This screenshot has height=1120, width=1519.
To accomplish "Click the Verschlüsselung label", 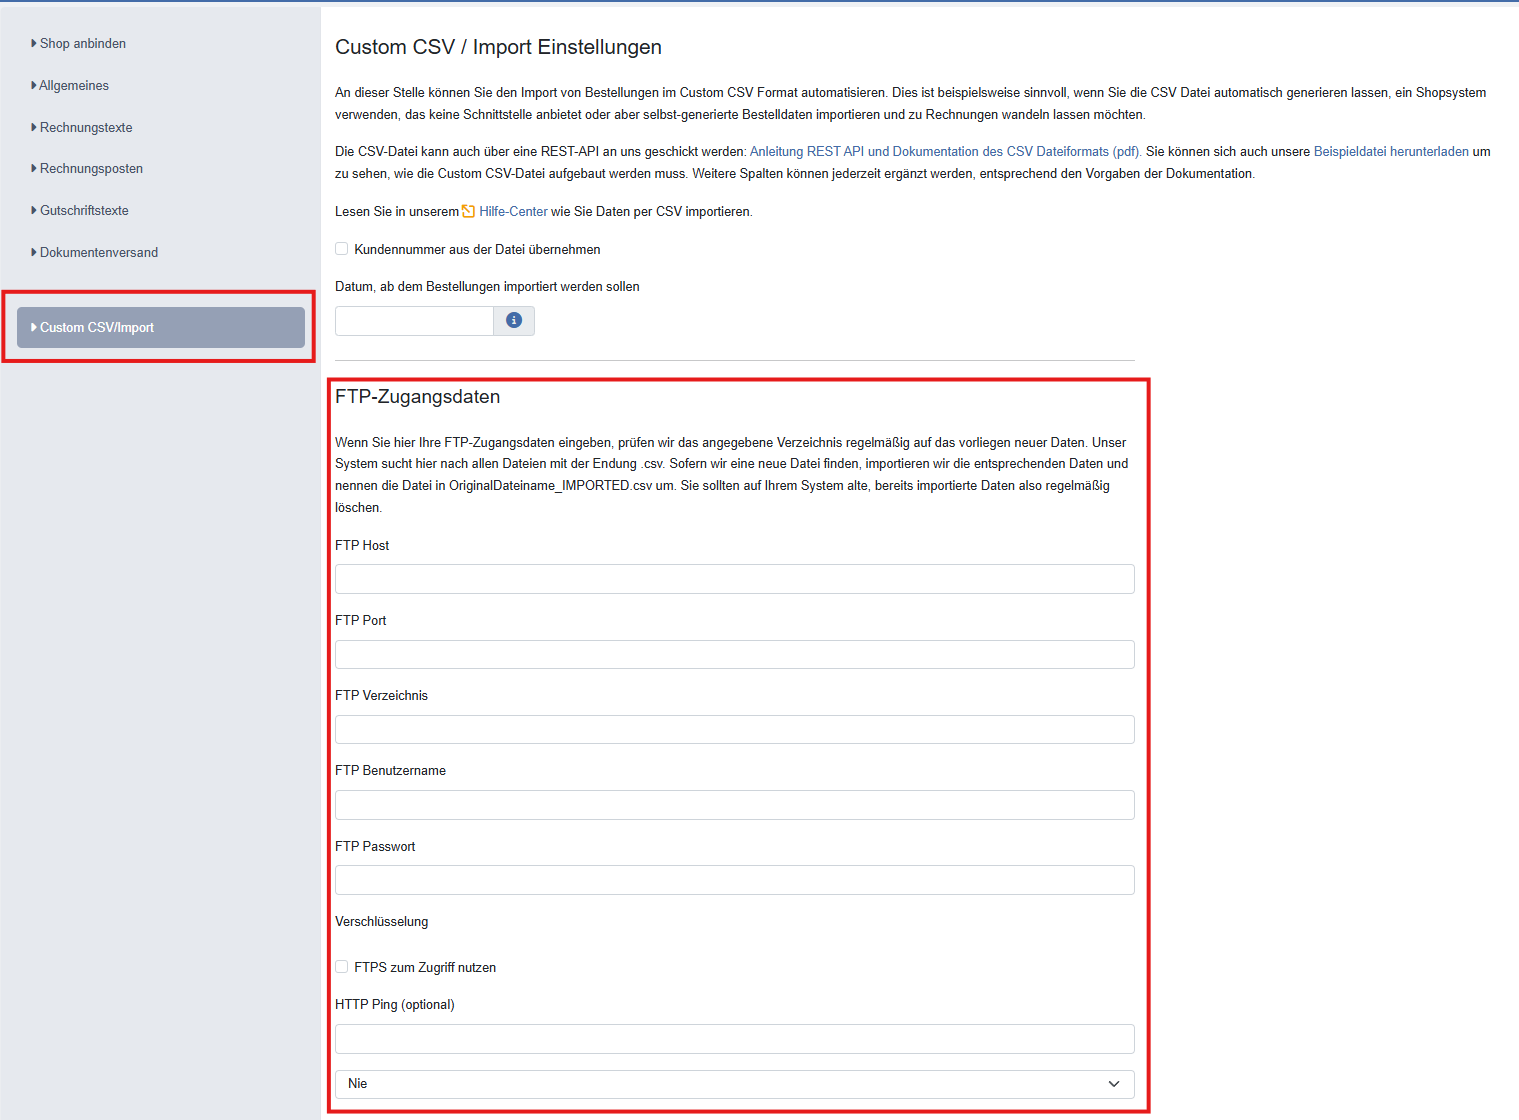I will pyautogui.click(x=381, y=922).
